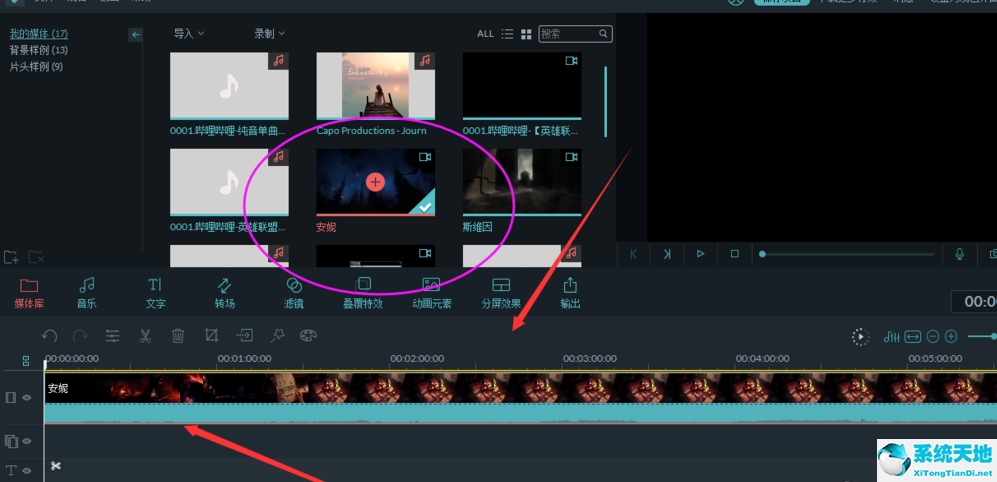Image resolution: width=997 pixels, height=482 pixels.
Task: Expand the 录制 record dropdown
Action: (x=269, y=34)
